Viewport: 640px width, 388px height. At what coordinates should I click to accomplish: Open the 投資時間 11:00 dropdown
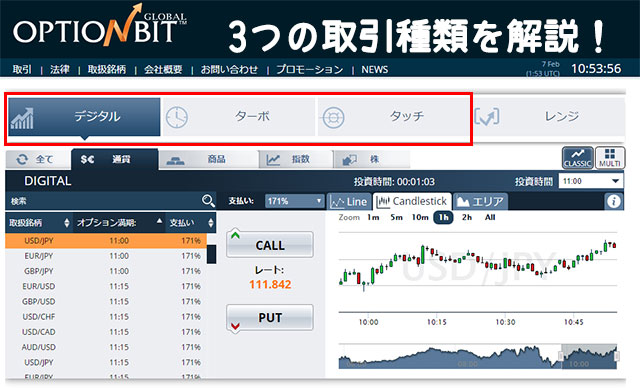pos(591,181)
